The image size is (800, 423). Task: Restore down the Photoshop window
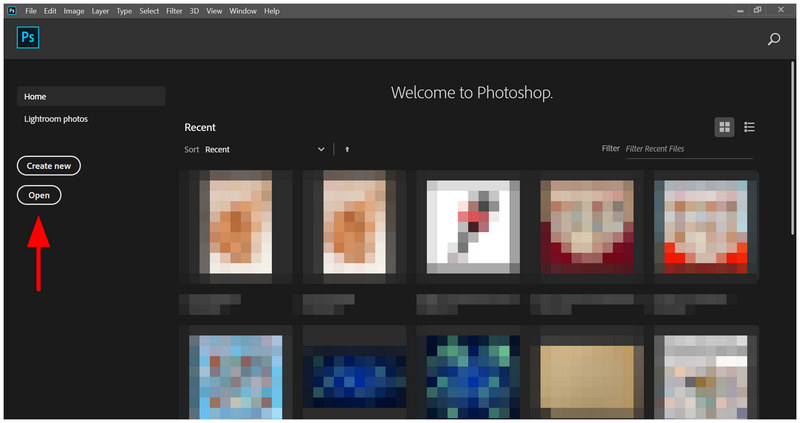click(758, 10)
